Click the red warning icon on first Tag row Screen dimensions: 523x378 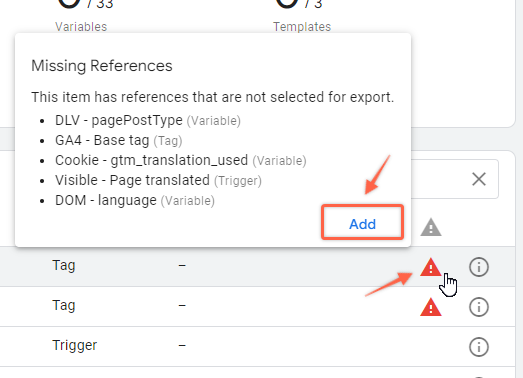click(x=431, y=267)
